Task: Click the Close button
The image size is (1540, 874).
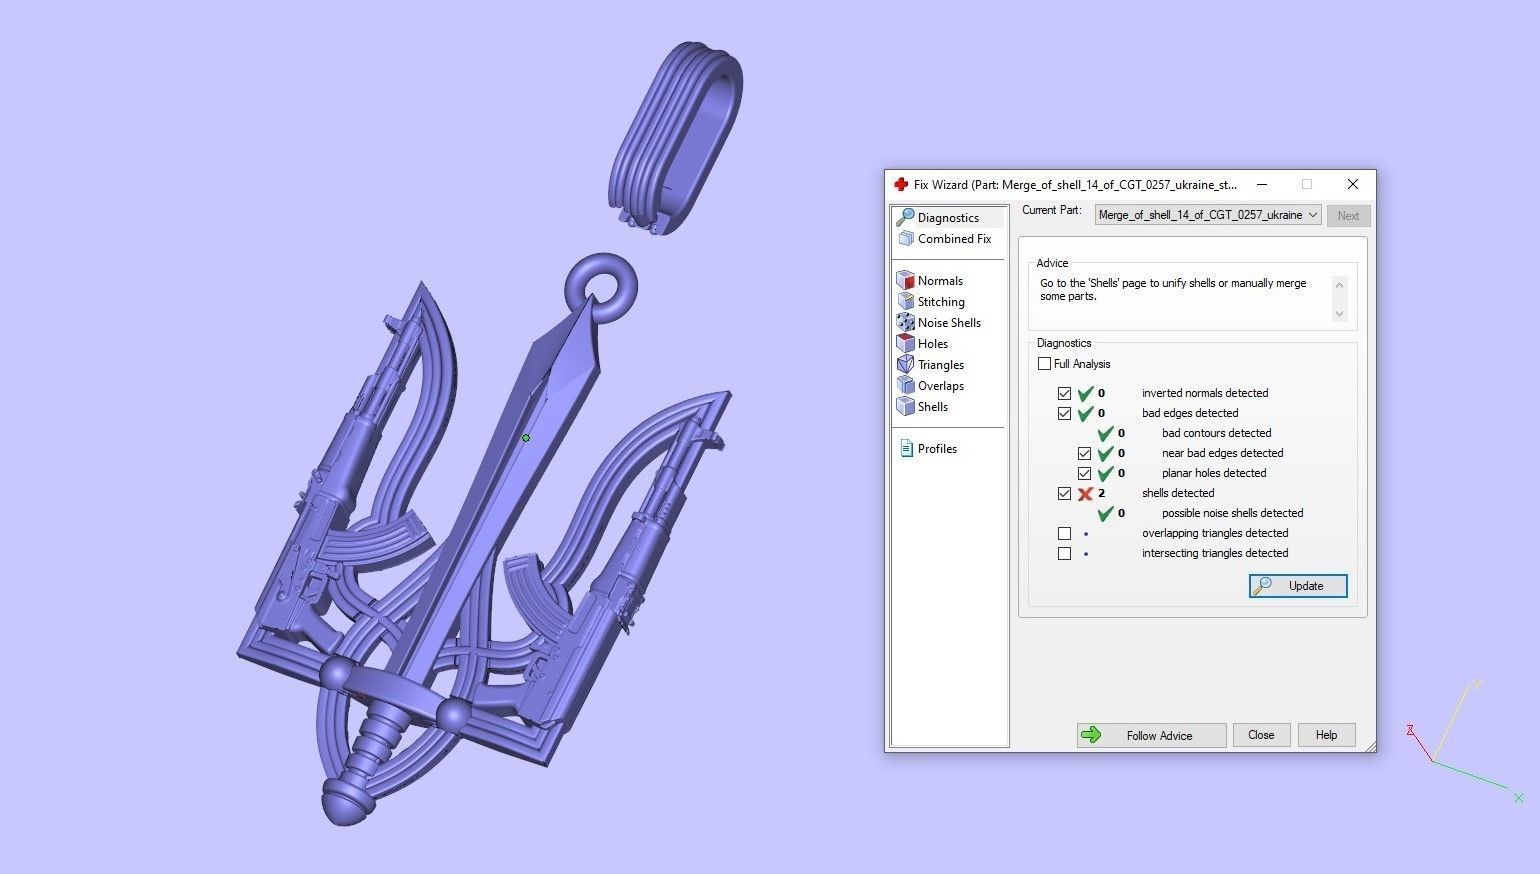Action: click(1261, 735)
